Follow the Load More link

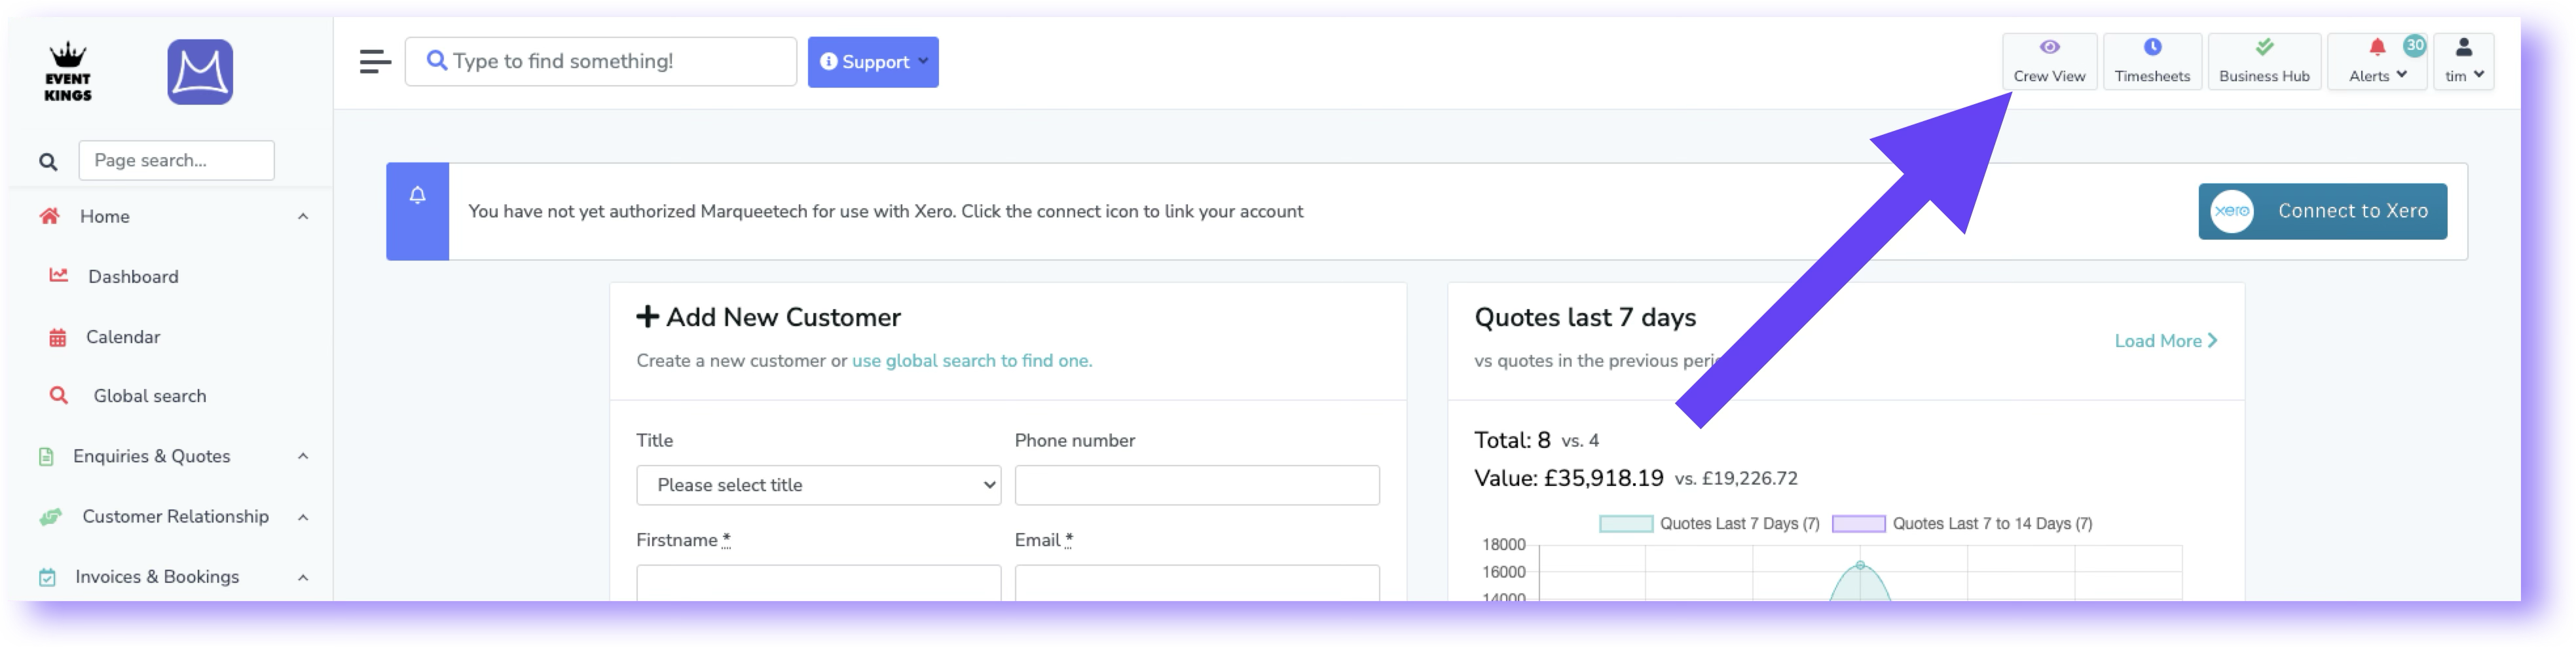point(2165,341)
